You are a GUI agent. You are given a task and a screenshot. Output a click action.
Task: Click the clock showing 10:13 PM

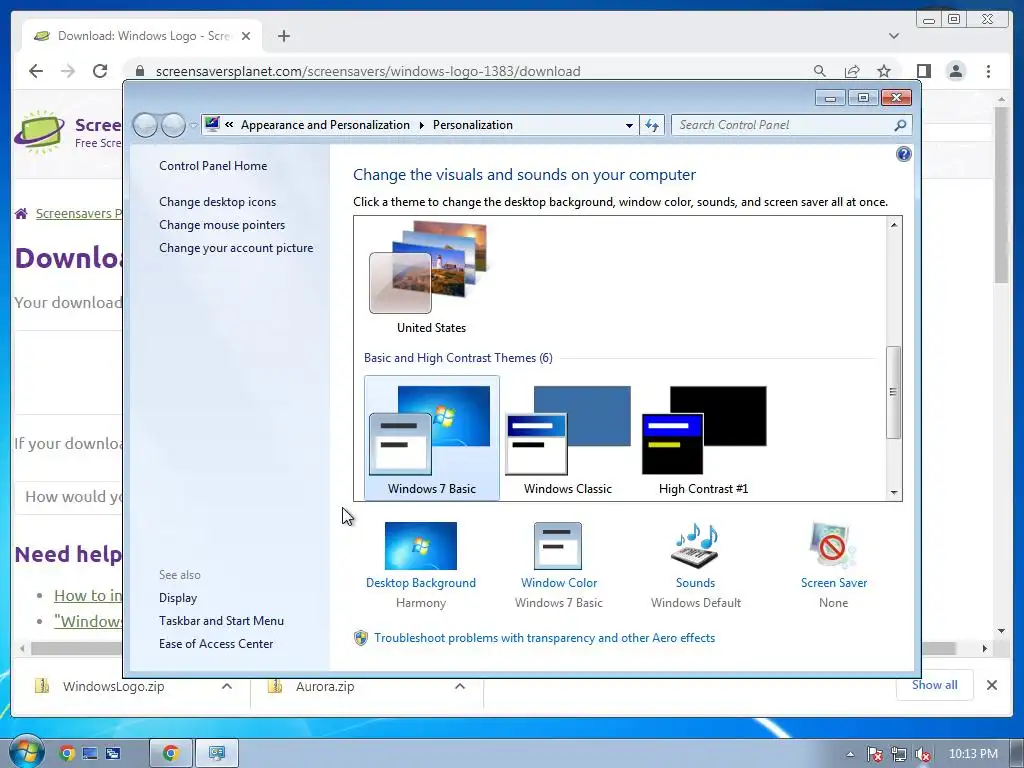973,754
